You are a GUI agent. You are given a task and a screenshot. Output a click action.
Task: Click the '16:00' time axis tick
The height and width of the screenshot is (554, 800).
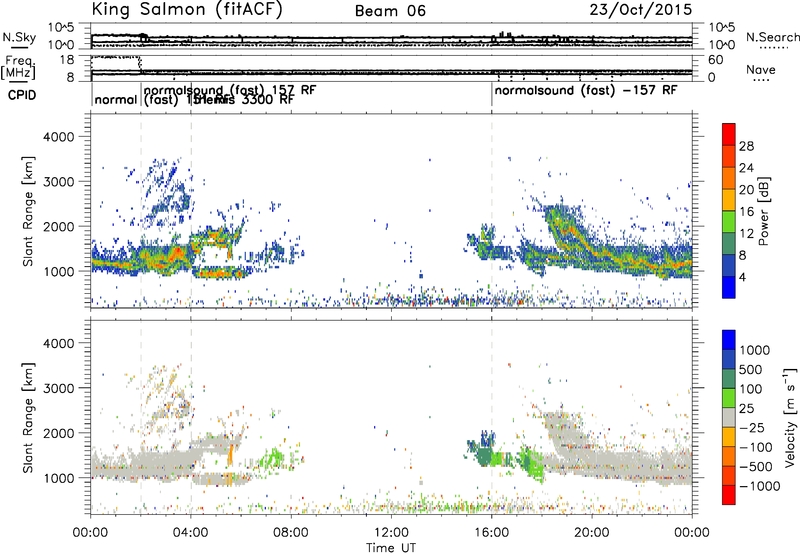coord(491,533)
